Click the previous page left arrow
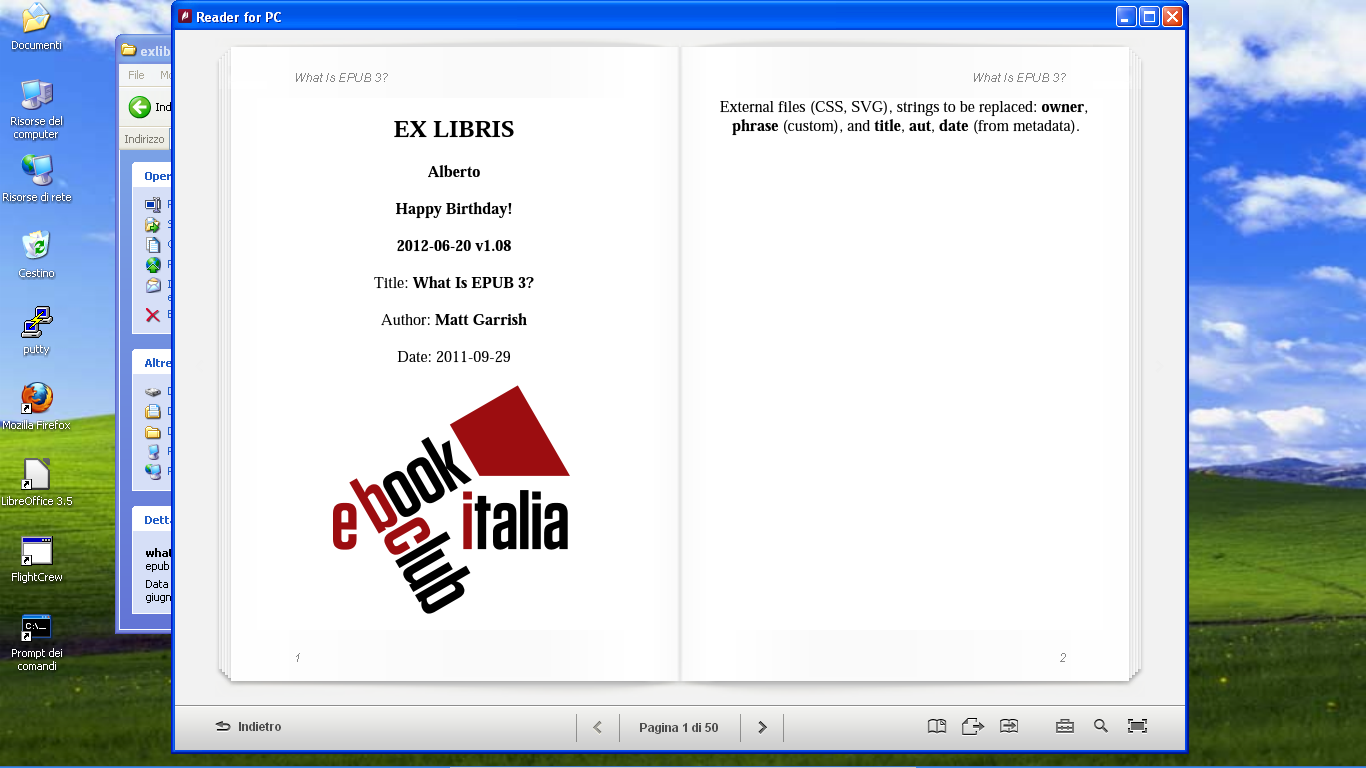 (598, 727)
